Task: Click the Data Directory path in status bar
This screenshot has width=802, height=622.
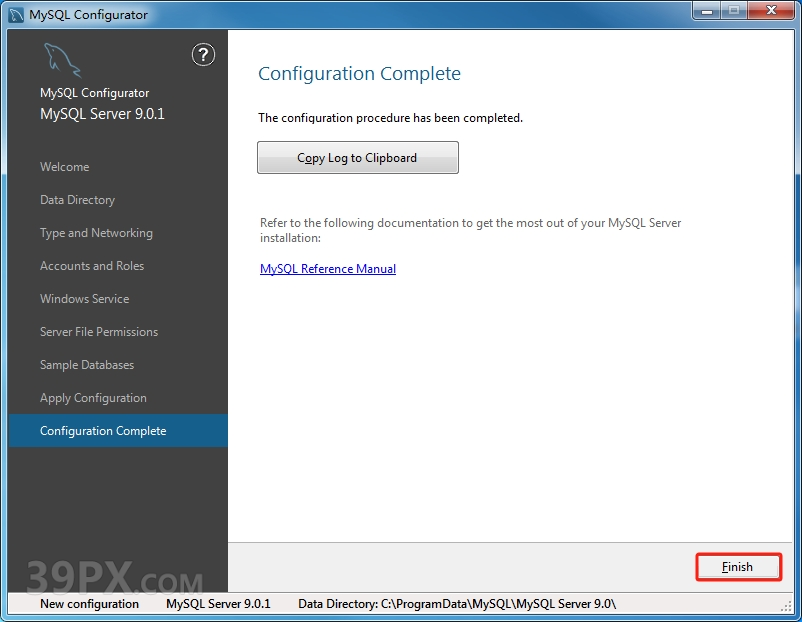Action: (x=457, y=604)
